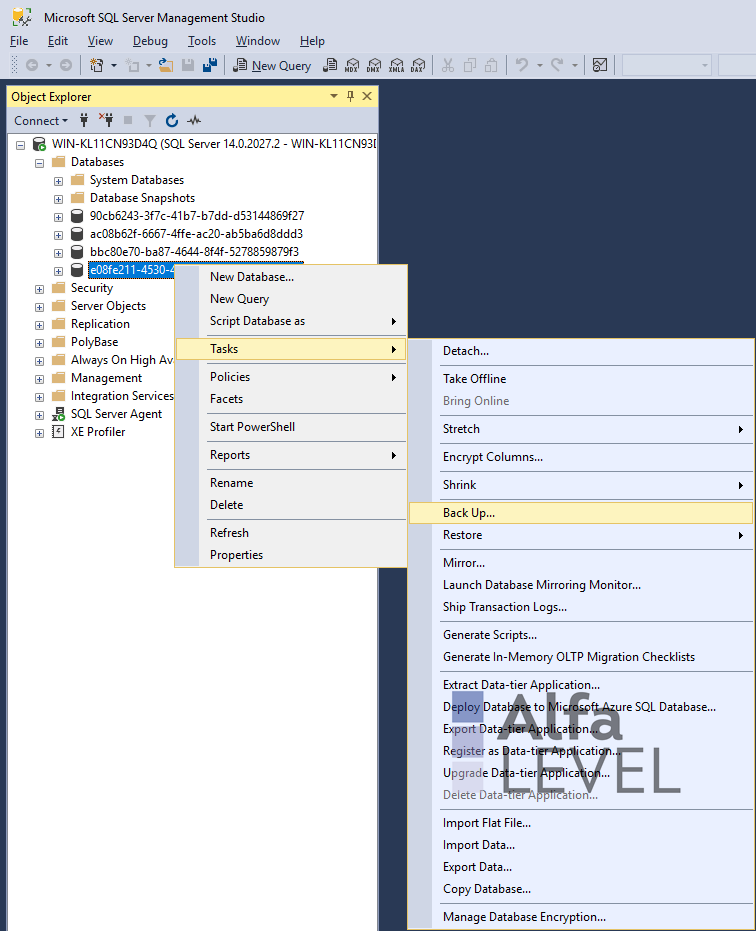Open the Reports submenu

[291, 455]
